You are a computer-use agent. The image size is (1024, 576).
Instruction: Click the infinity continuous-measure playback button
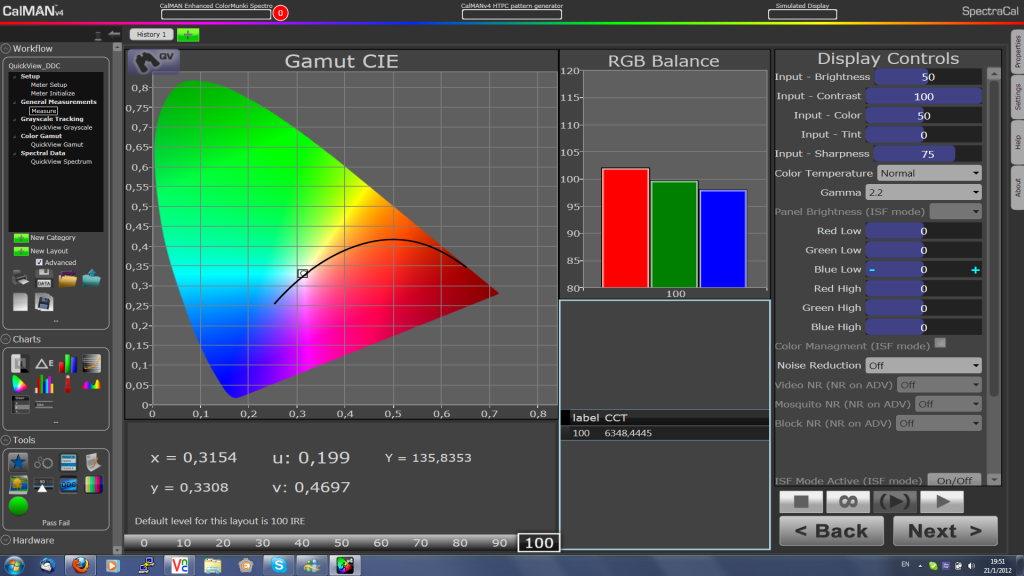pyautogui.click(x=848, y=501)
